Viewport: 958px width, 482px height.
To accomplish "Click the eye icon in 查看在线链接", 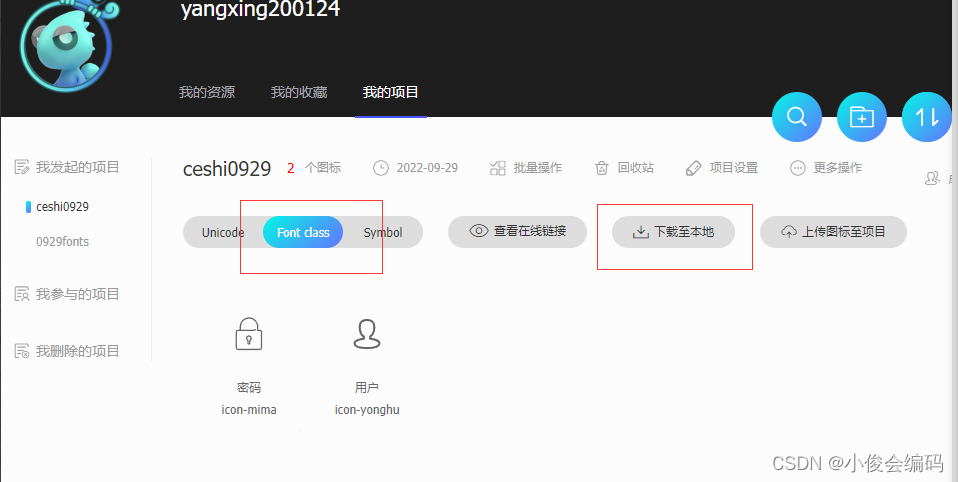I will click(478, 231).
